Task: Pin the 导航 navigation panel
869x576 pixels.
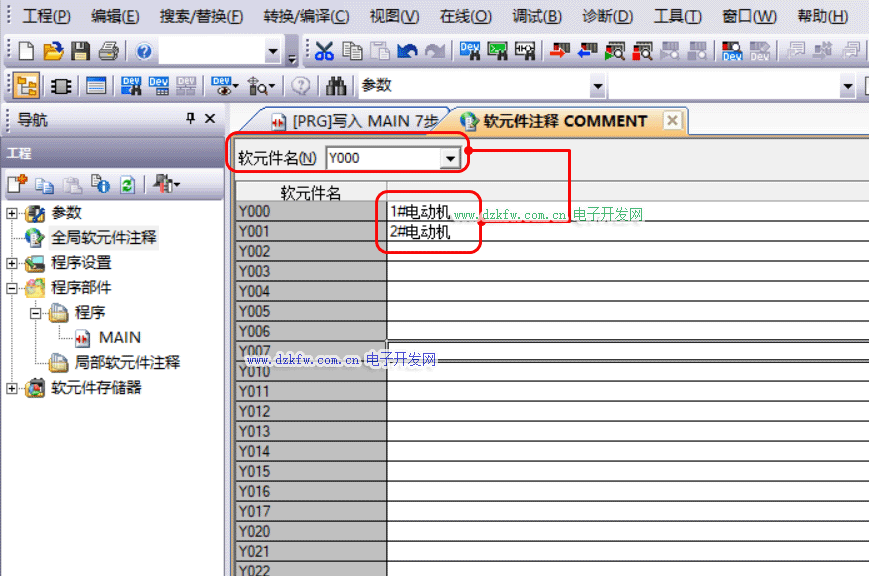Action: coord(190,119)
